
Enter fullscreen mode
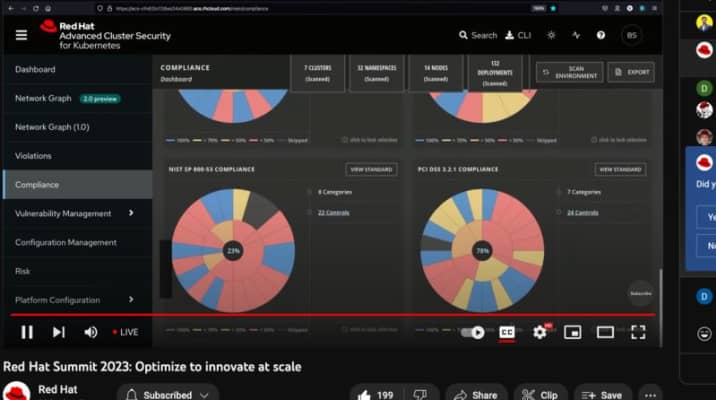point(638,332)
